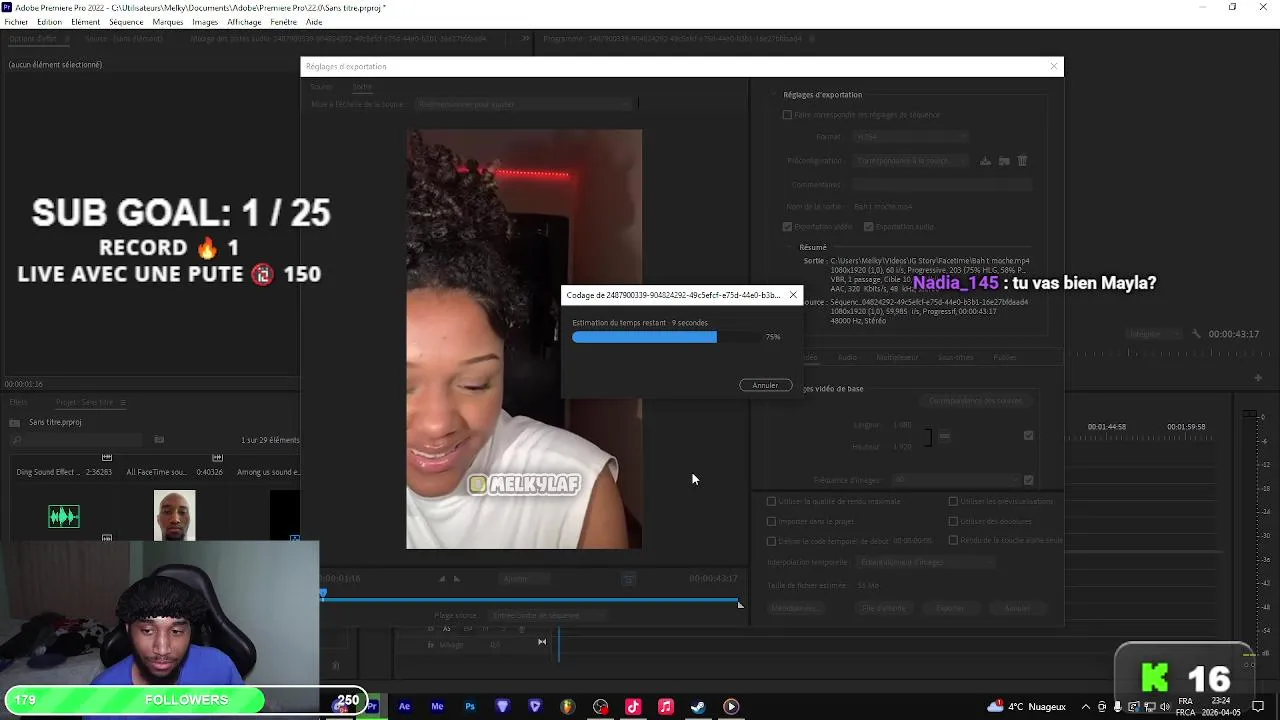Open the Edition menu
This screenshot has width=1280, height=720.
coord(49,22)
